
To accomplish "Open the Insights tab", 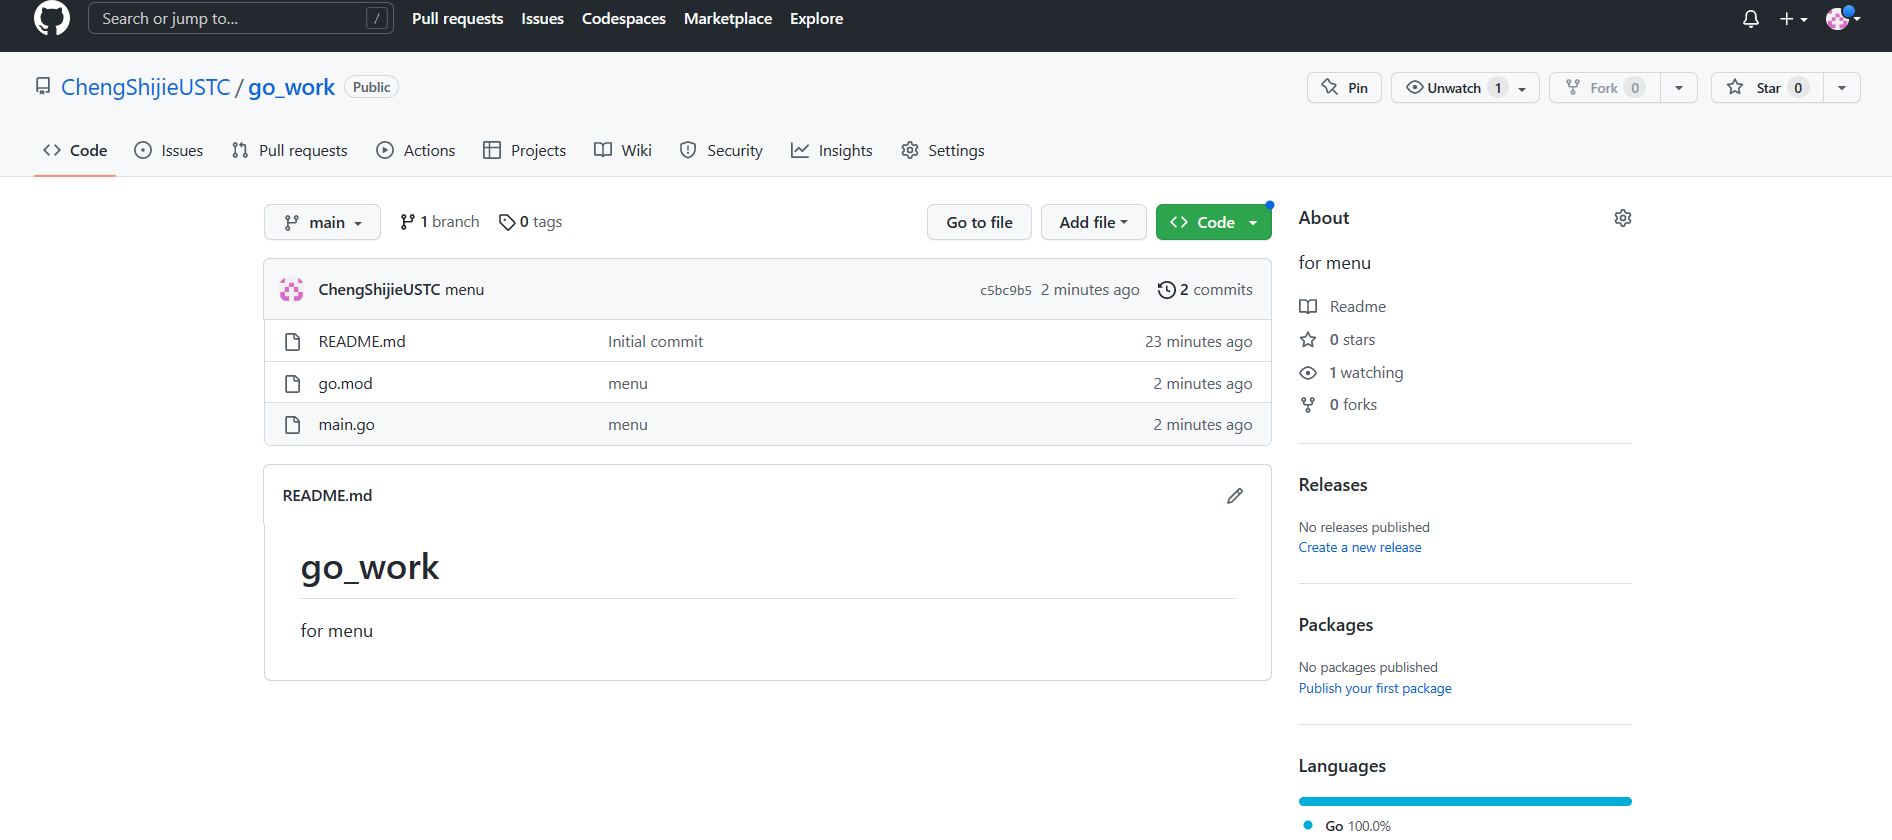I will coord(832,150).
